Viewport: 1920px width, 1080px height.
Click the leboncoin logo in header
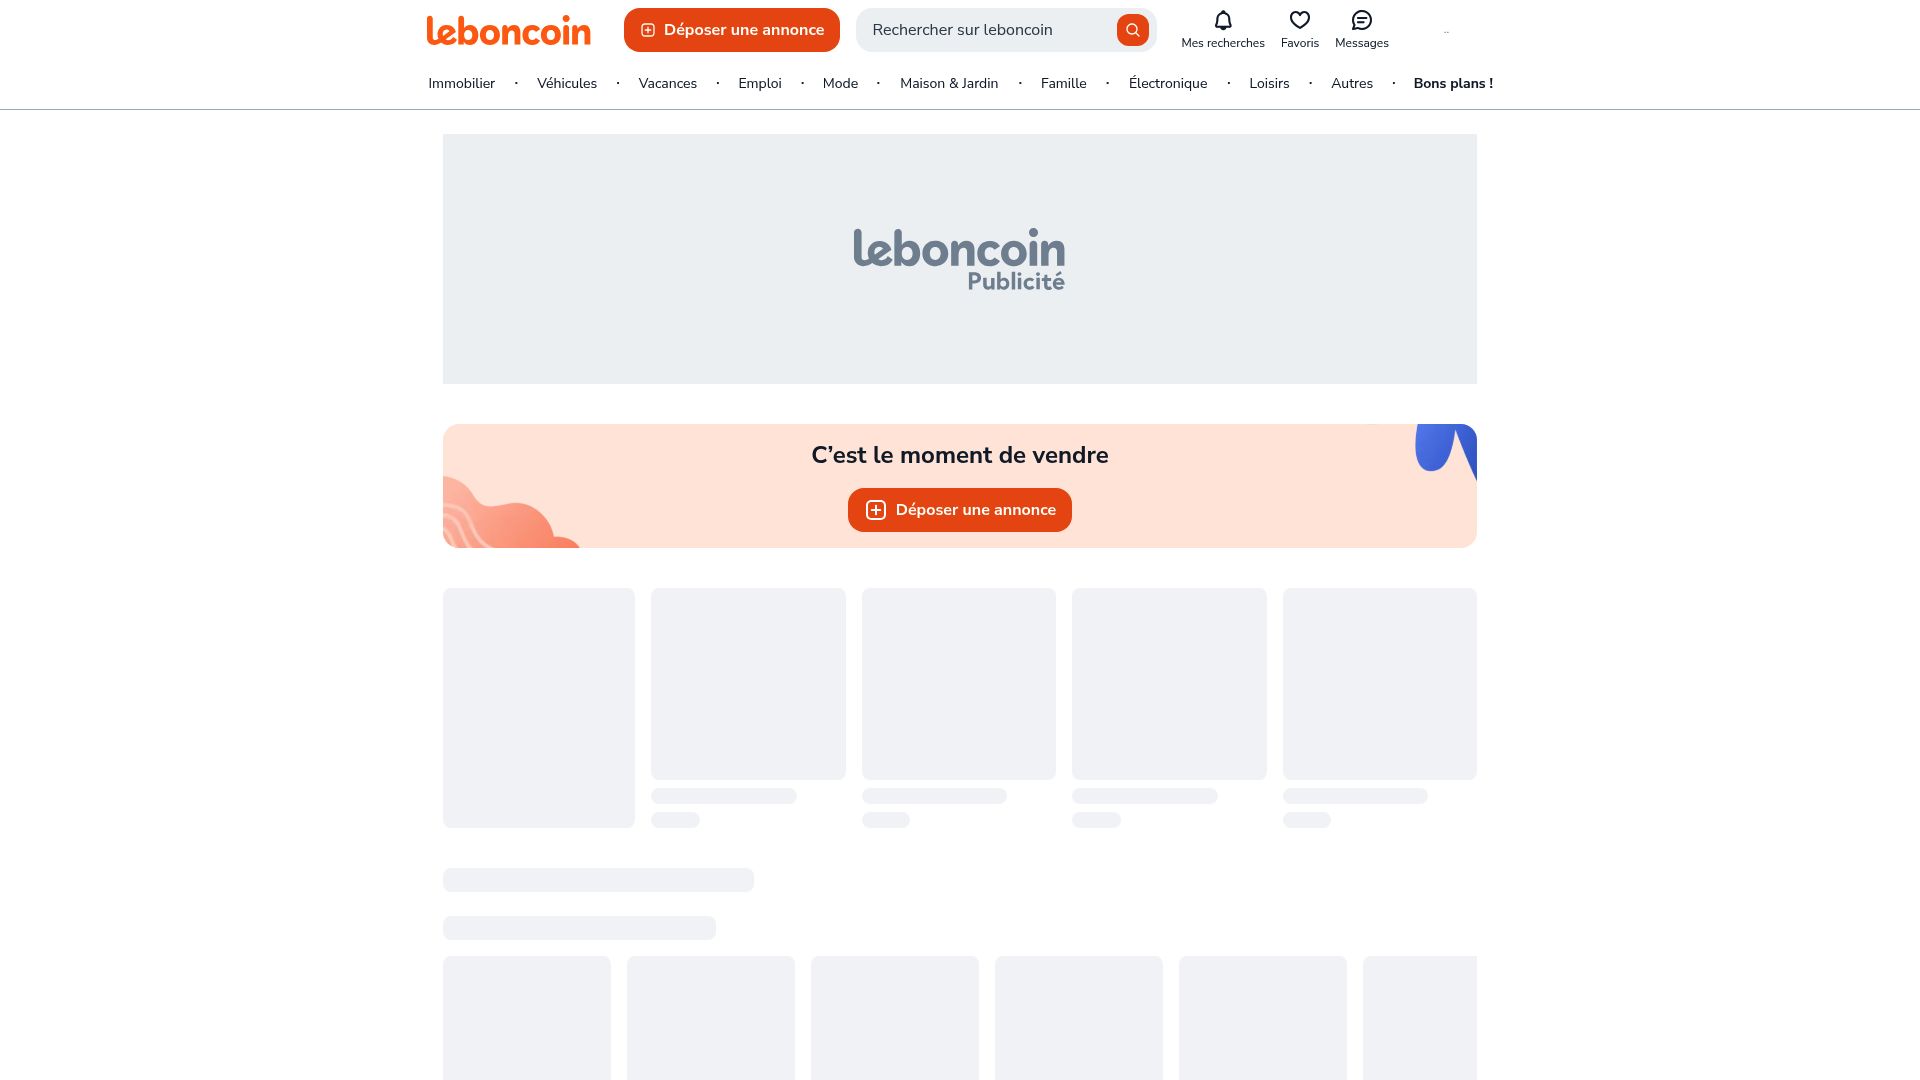click(x=508, y=30)
